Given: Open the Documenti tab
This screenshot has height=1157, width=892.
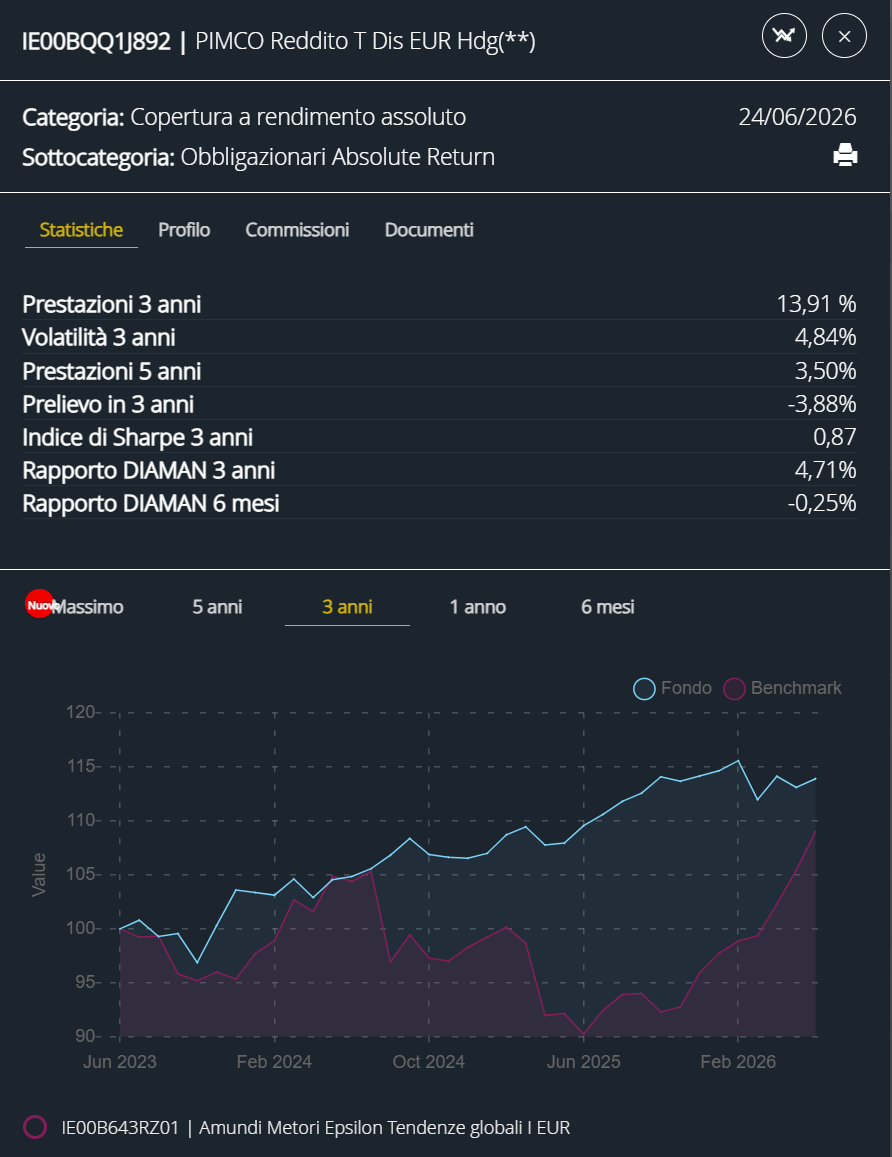Looking at the screenshot, I should tap(429, 229).
